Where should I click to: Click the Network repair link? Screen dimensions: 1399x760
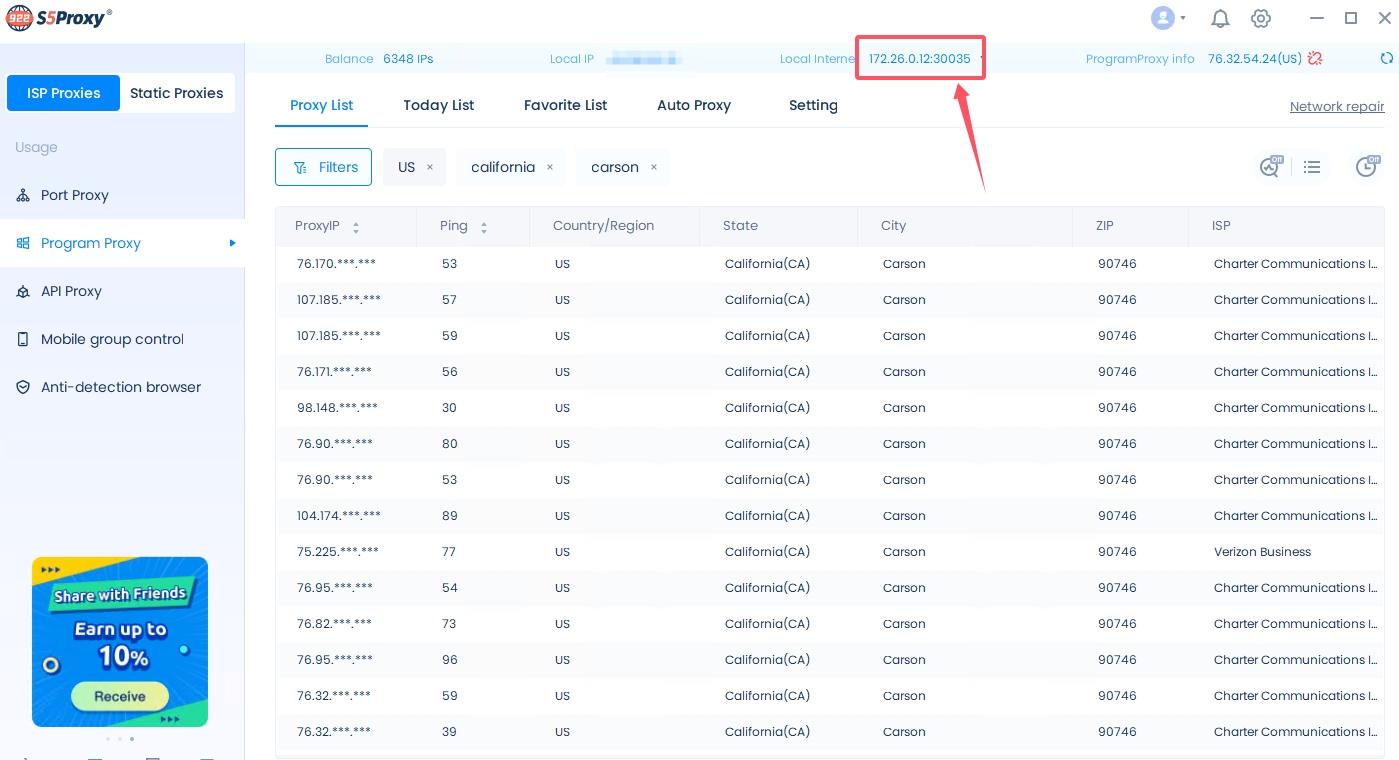point(1336,106)
